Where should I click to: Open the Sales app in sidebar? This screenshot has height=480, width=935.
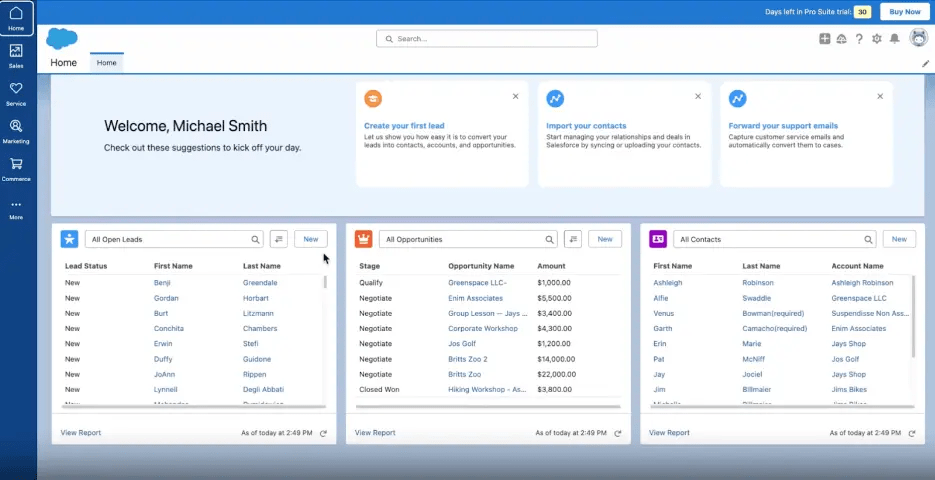(x=16, y=55)
